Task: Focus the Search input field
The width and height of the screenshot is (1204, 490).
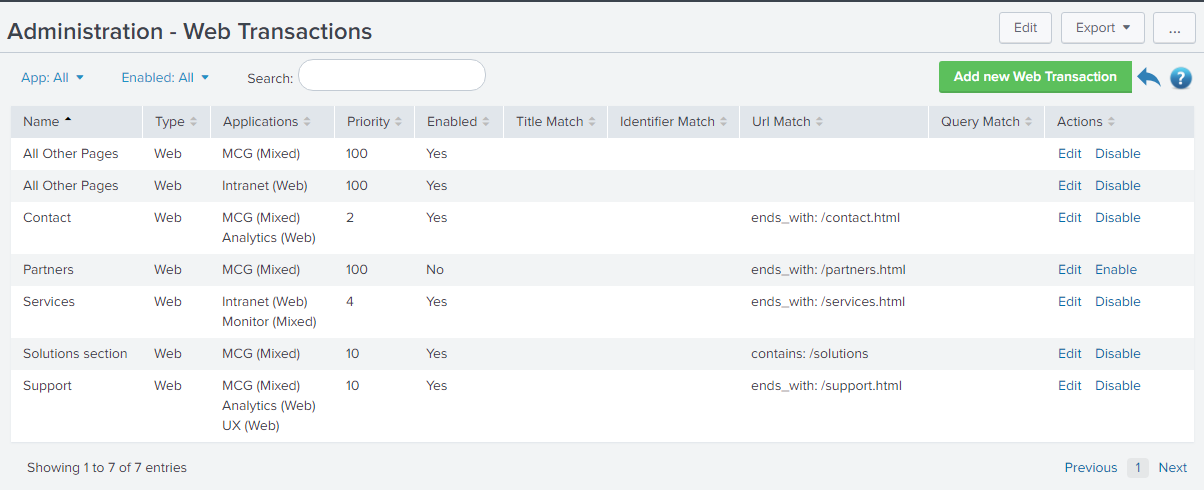Action: point(392,76)
